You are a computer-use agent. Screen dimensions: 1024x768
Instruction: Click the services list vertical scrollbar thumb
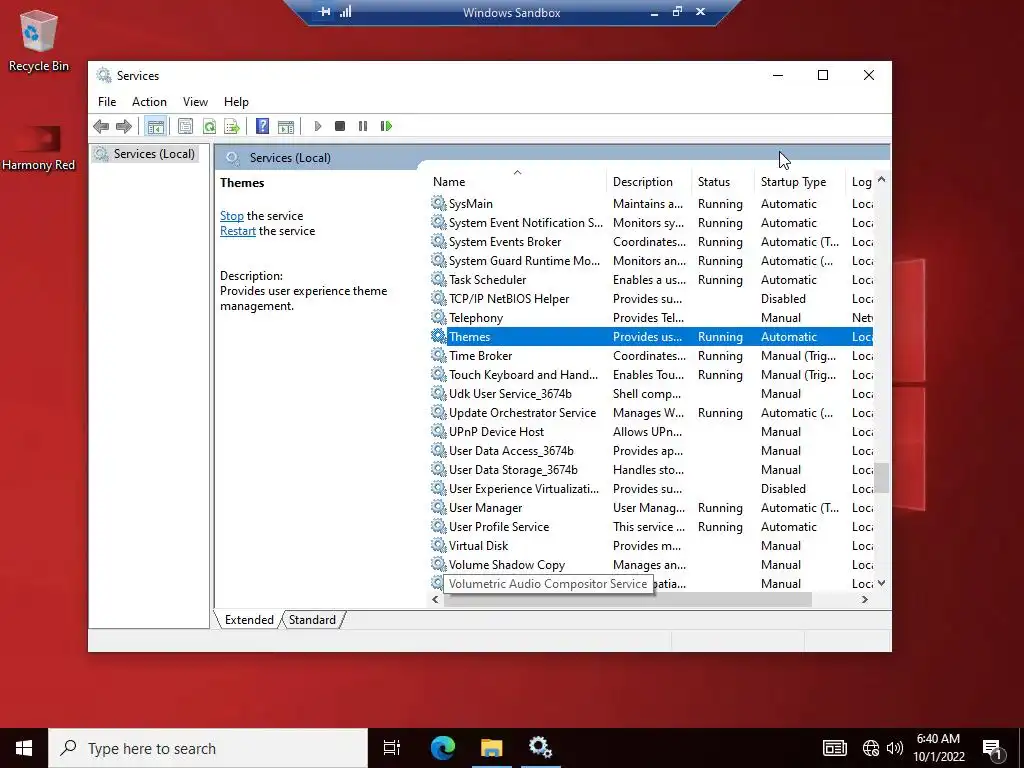(882, 478)
